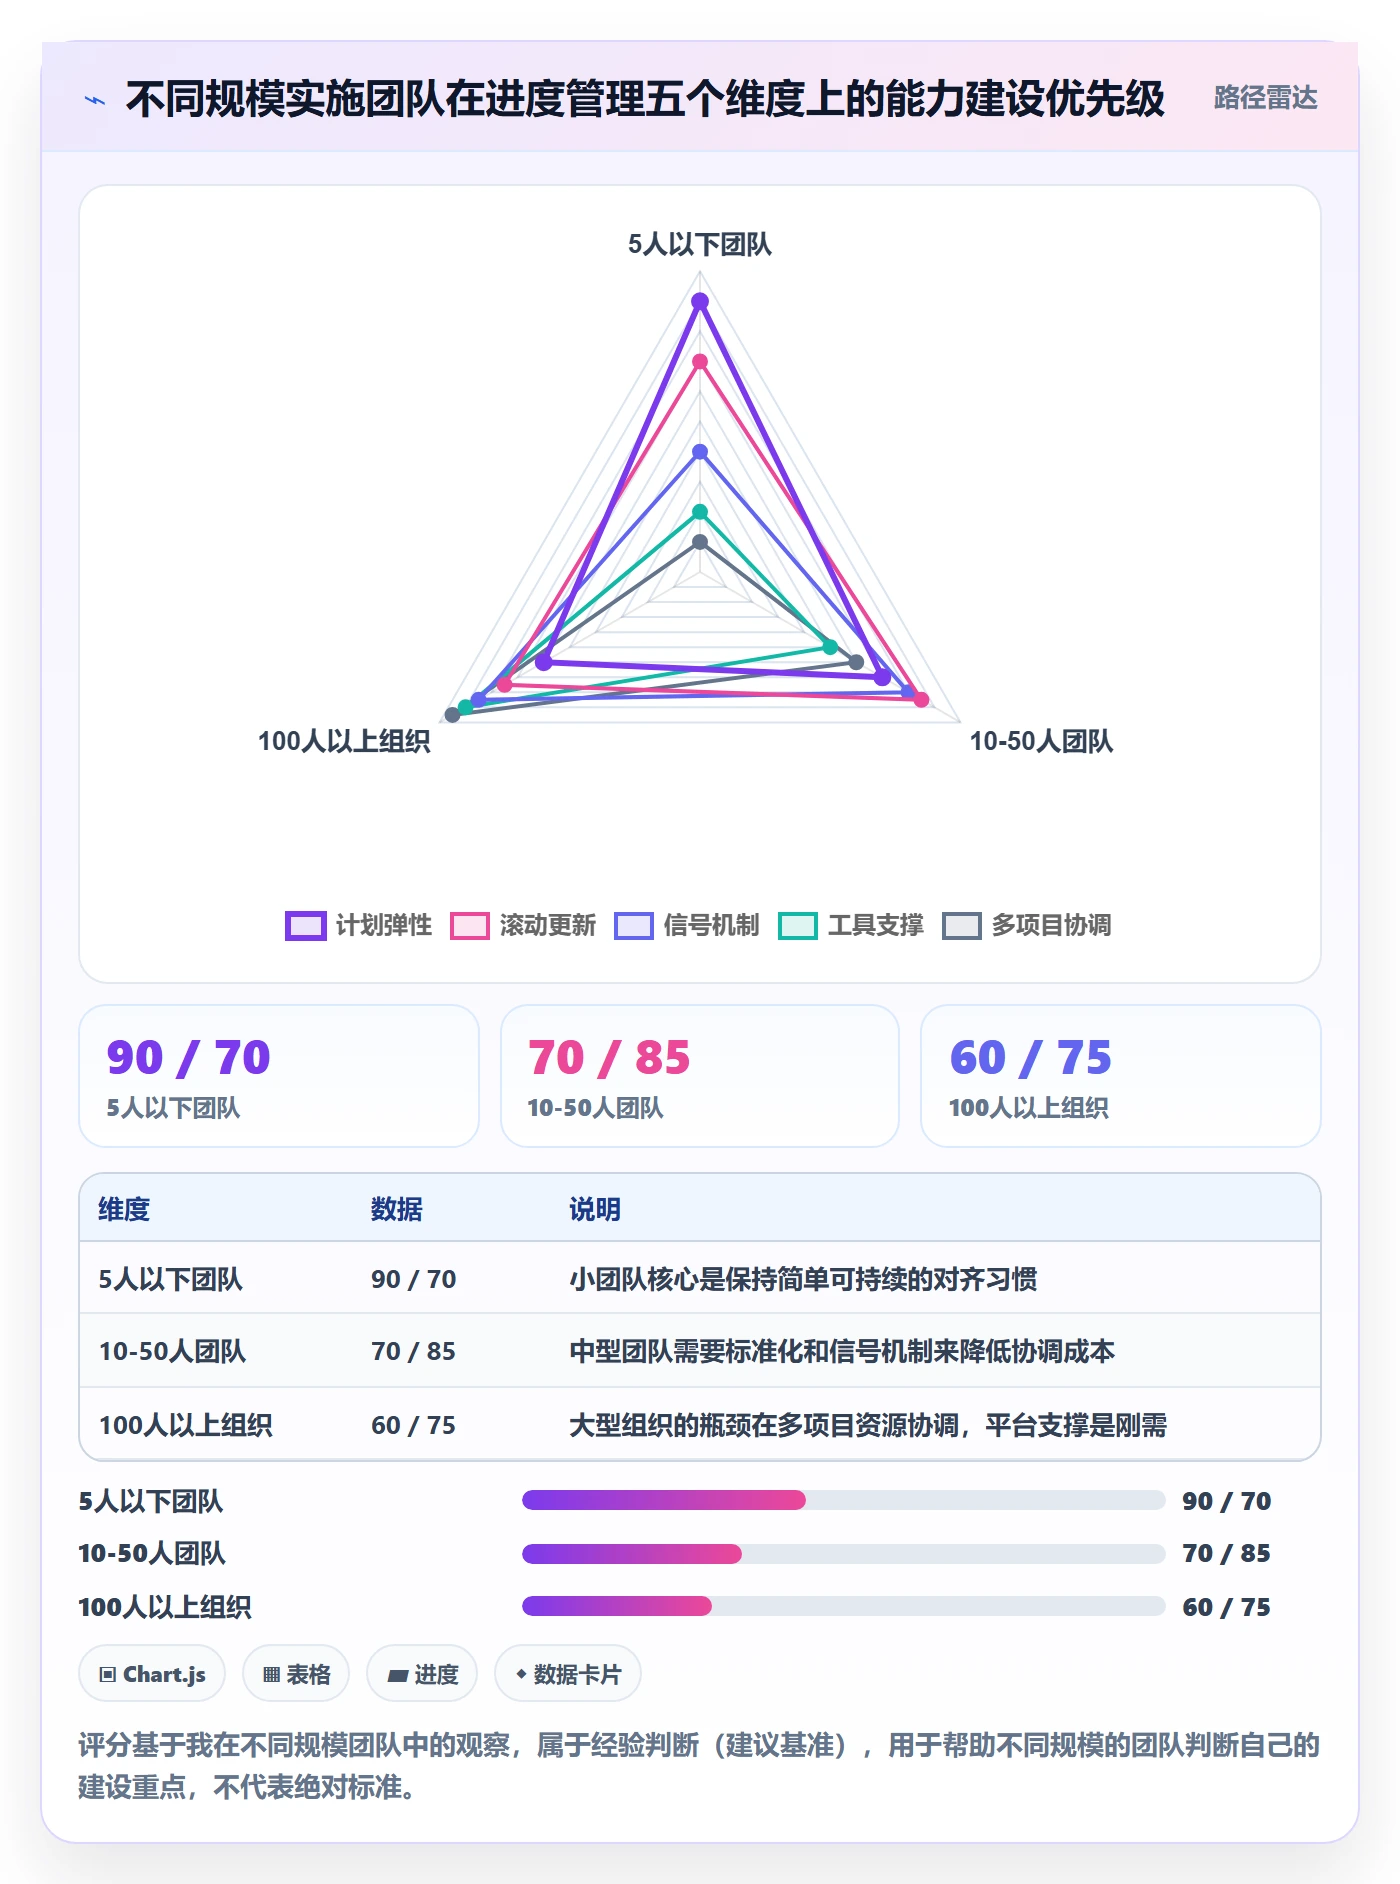1400x1884 pixels.
Task: Click the 路径雷达 label in header
Action: tap(1265, 98)
